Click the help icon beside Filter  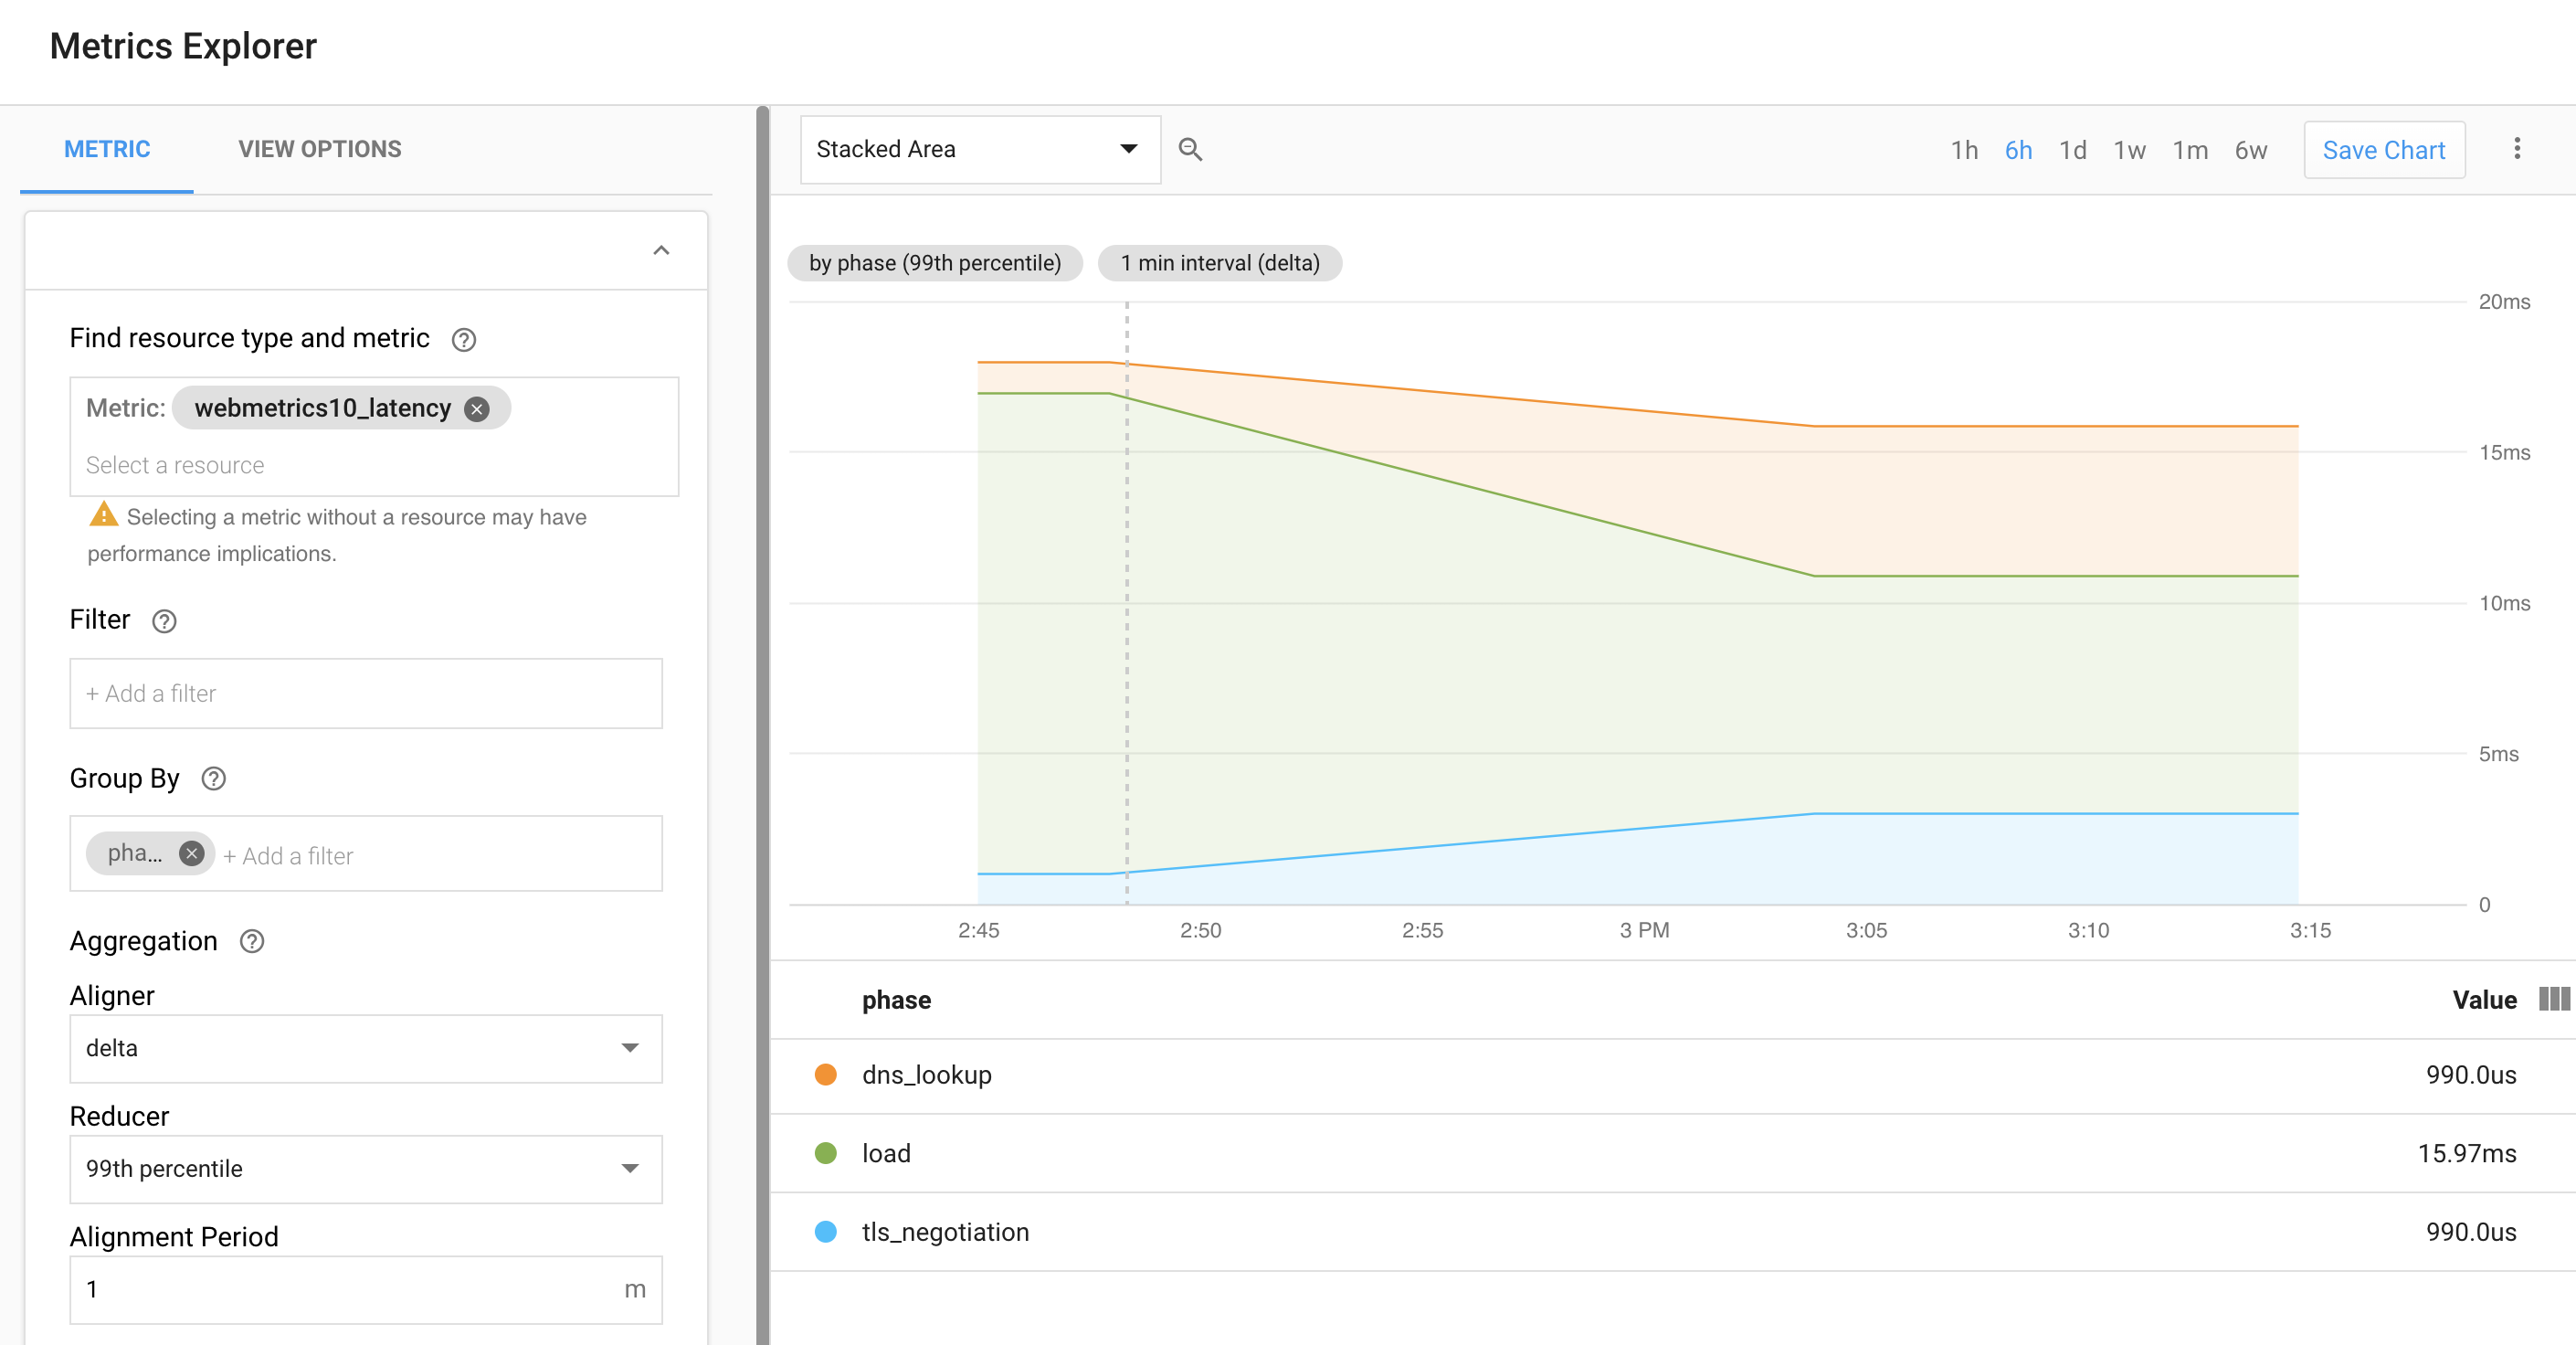[164, 621]
